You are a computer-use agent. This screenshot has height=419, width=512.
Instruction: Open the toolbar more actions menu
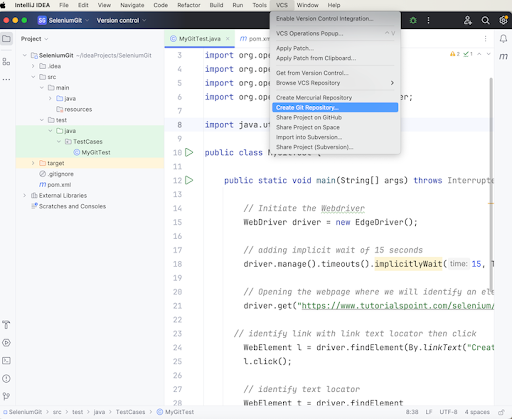tap(428, 20)
